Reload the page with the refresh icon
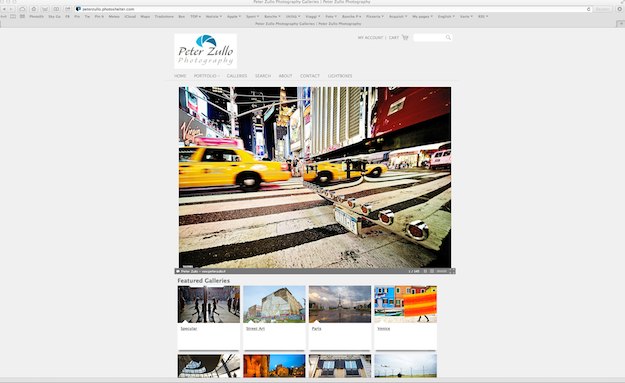Viewport: 625px width, 383px height. click(588, 9)
